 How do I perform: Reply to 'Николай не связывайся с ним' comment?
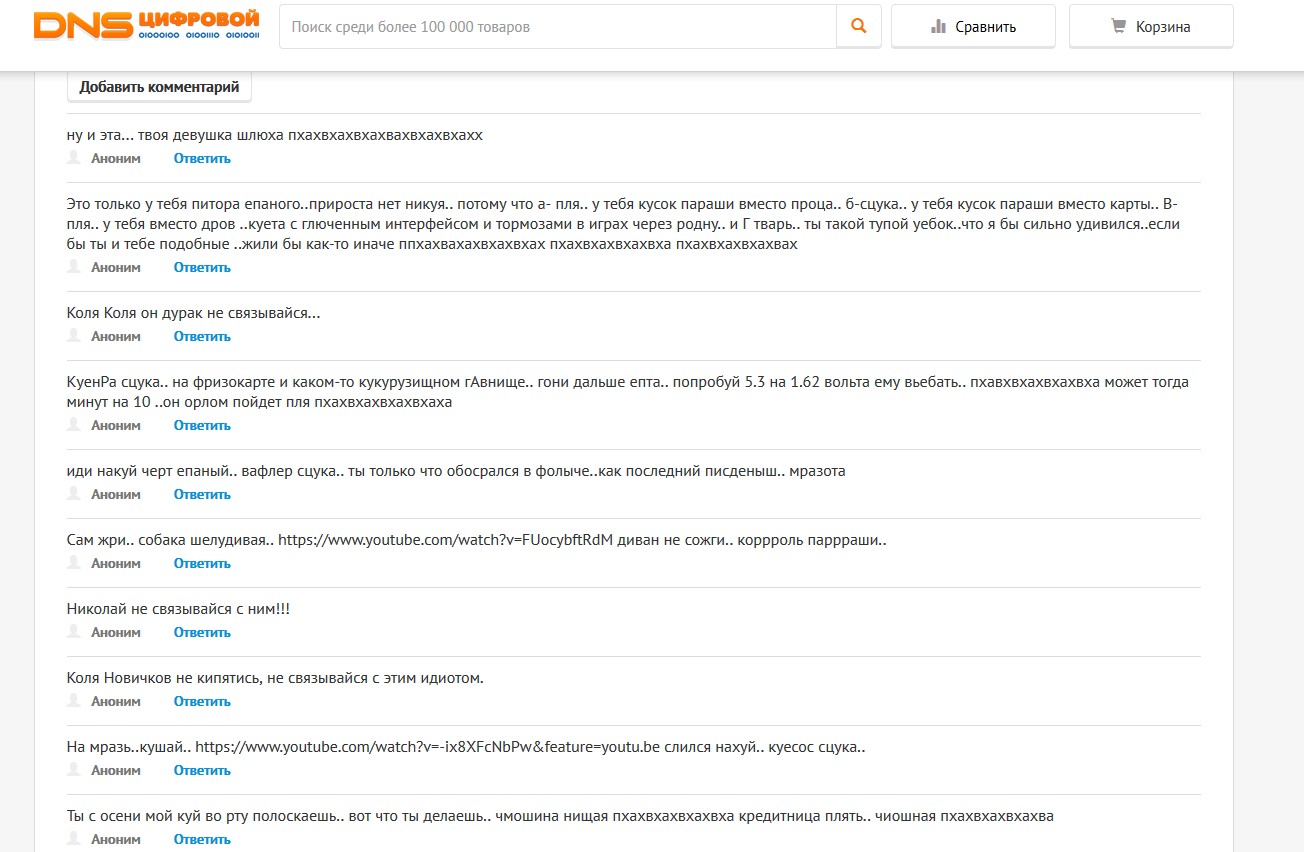coord(202,632)
